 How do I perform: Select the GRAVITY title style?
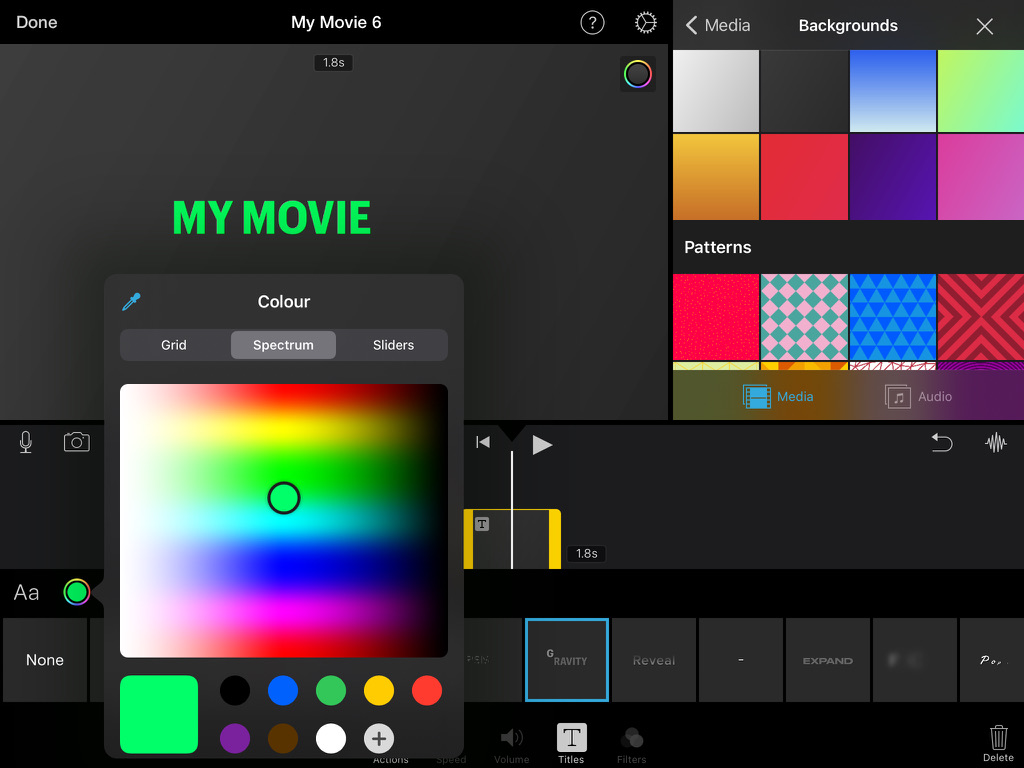pos(566,659)
